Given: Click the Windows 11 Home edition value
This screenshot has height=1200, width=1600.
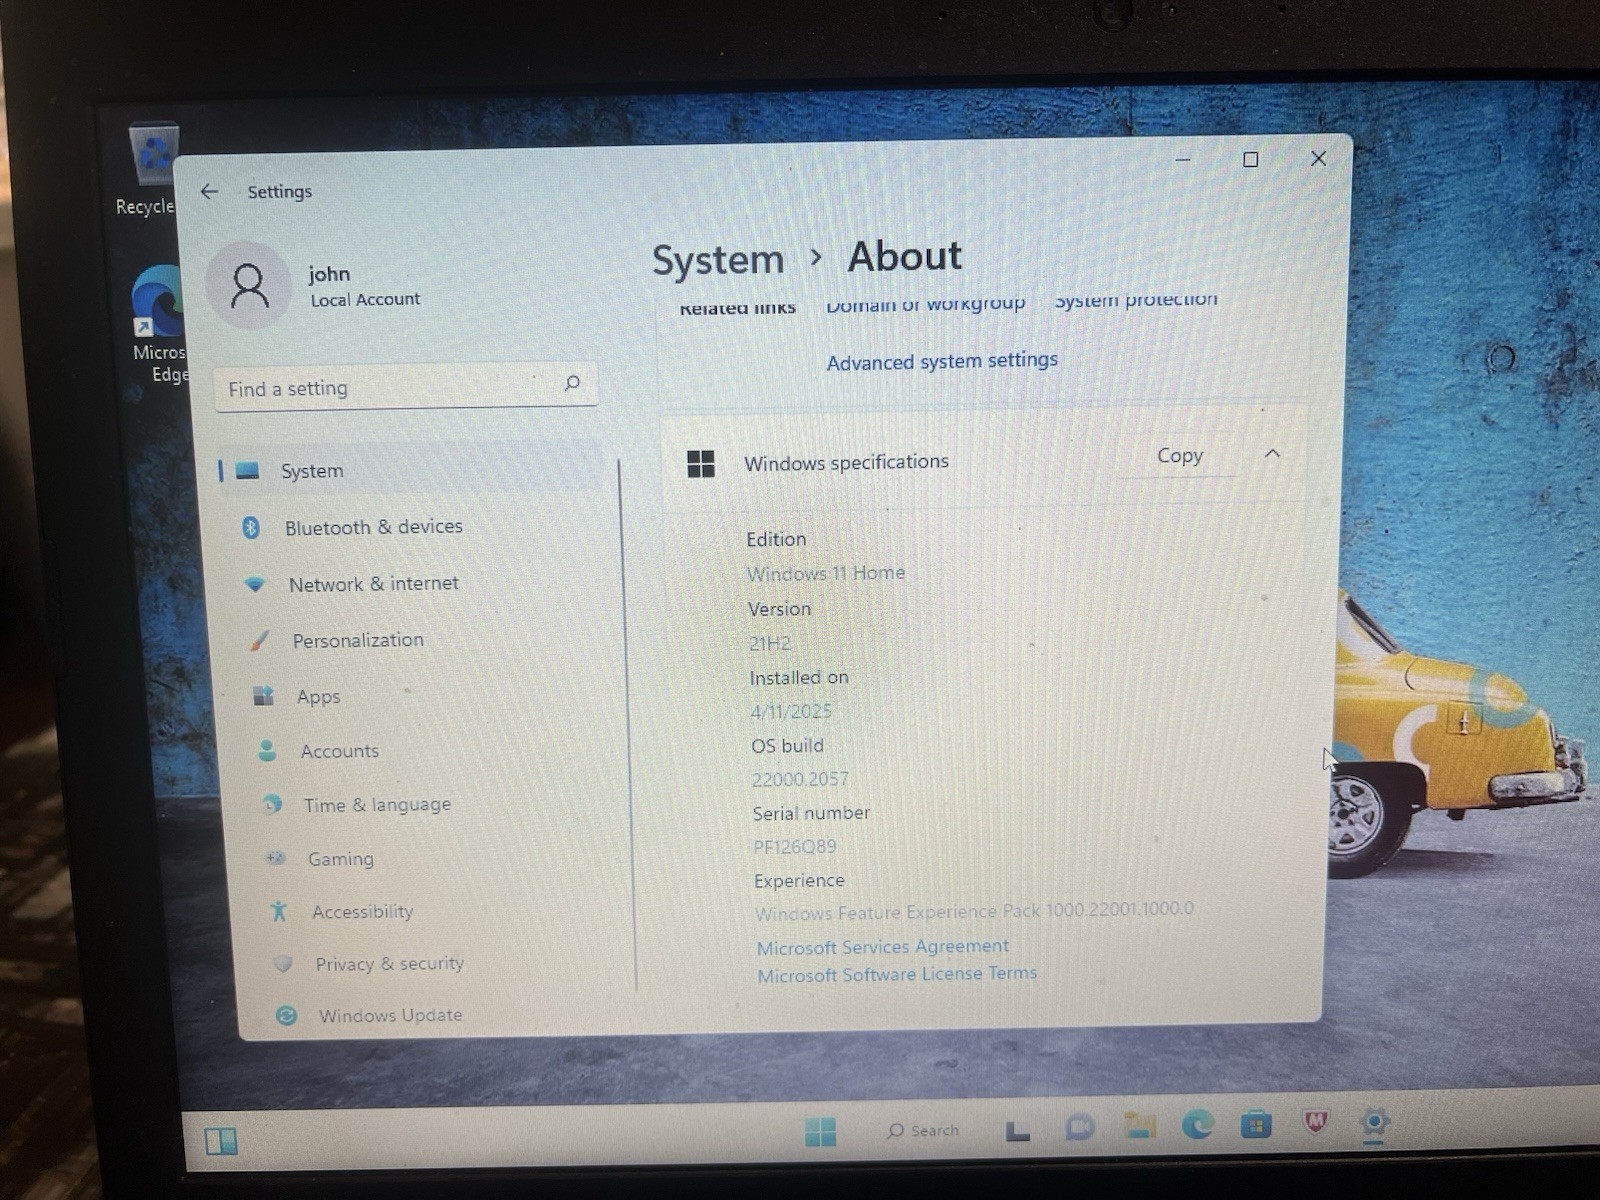Looking at the screenshot, I should pyautogui.click(x=826, y=573).
